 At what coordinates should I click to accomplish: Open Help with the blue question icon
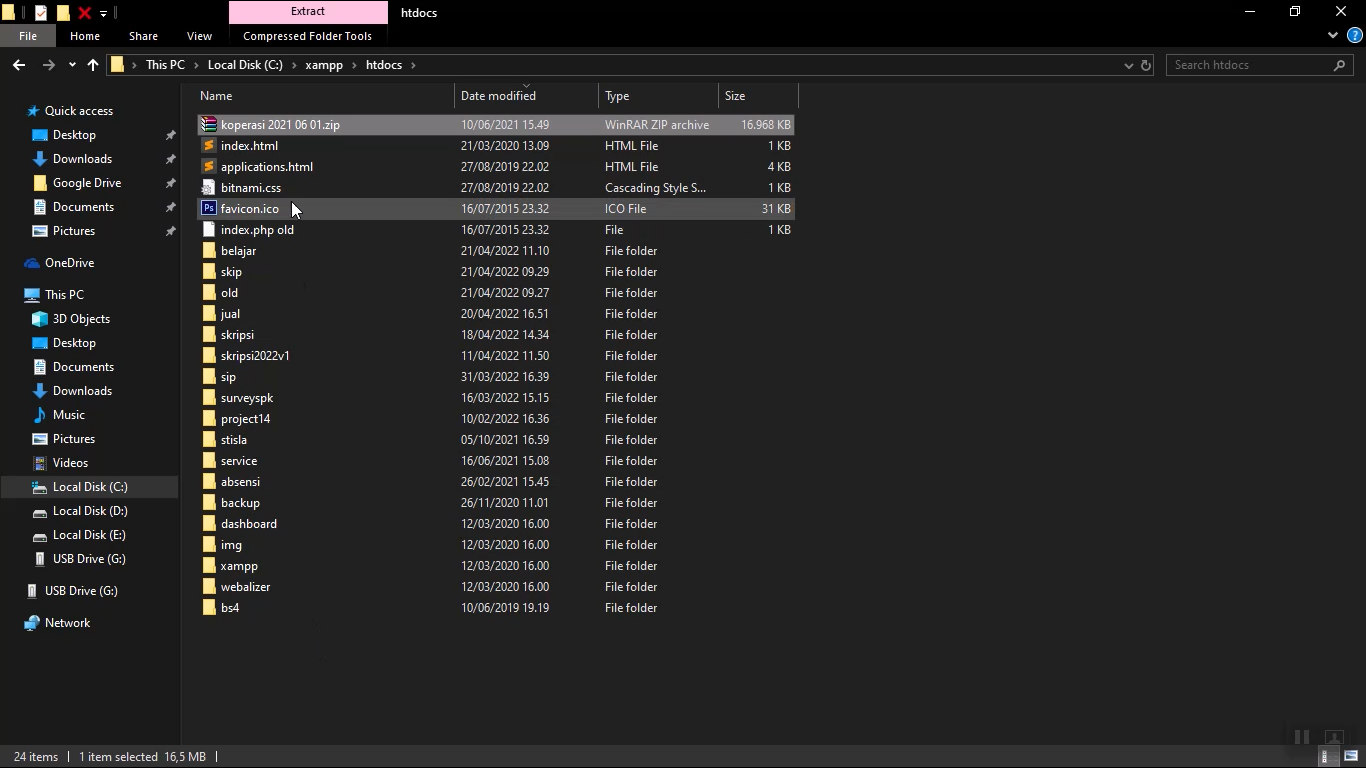[x=1355, y=36]
